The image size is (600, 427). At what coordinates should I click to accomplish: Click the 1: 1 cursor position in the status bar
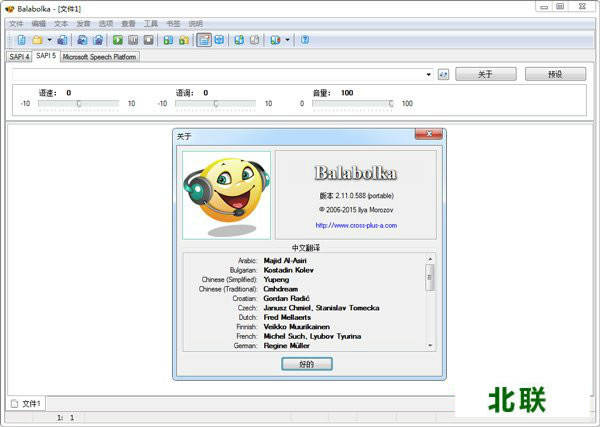[x=65, y=418]
